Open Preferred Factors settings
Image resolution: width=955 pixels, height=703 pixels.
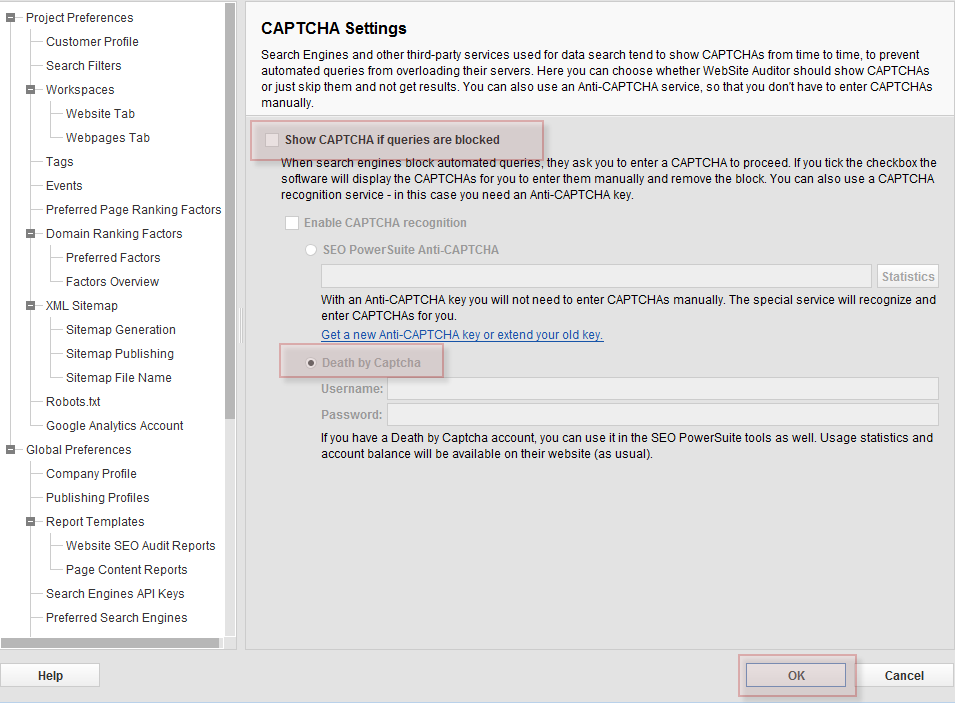click(x=113, y=258)
